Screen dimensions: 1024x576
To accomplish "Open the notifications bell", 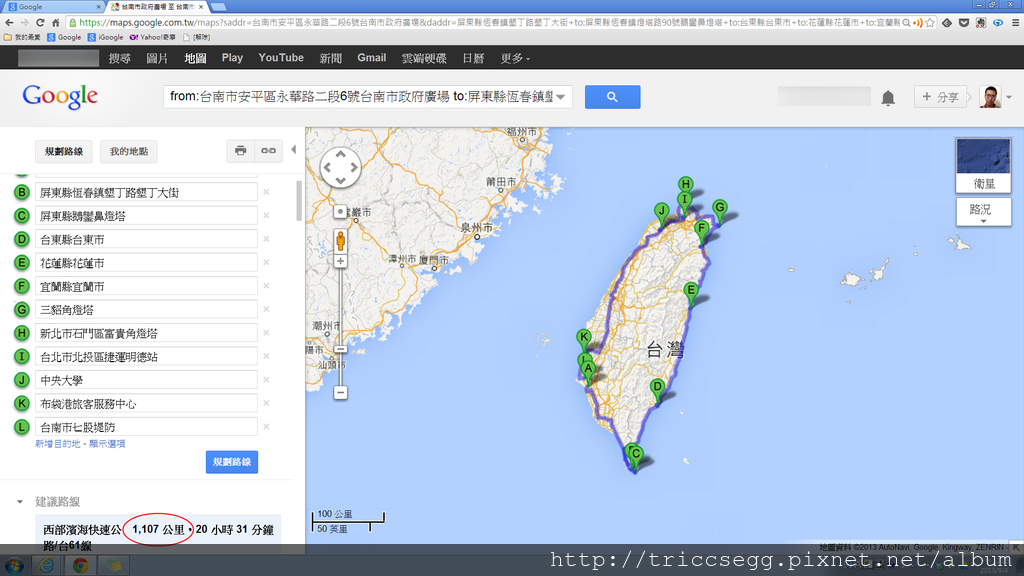I will tap(888, 98).
